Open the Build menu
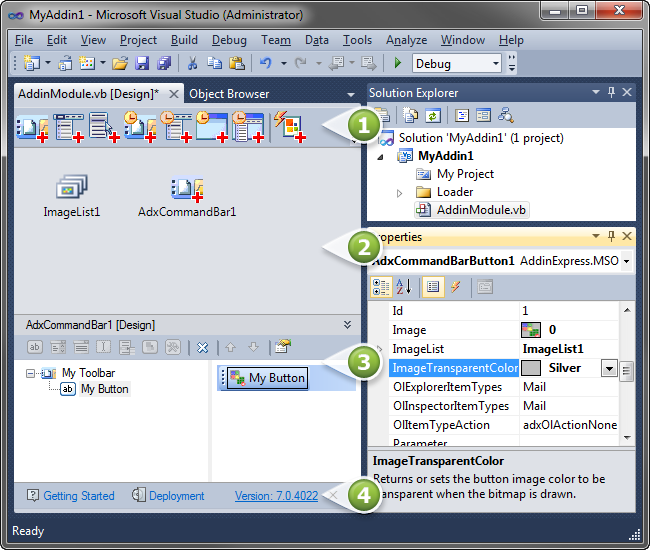The height and width of the screenshot is (550, 650). tap(184, 40)
